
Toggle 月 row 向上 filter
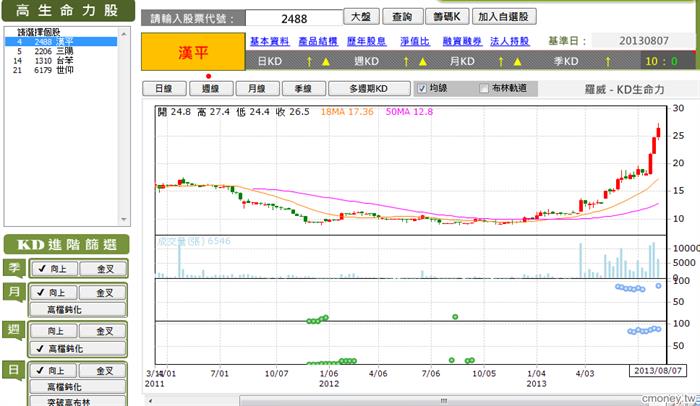coord(54,293)
